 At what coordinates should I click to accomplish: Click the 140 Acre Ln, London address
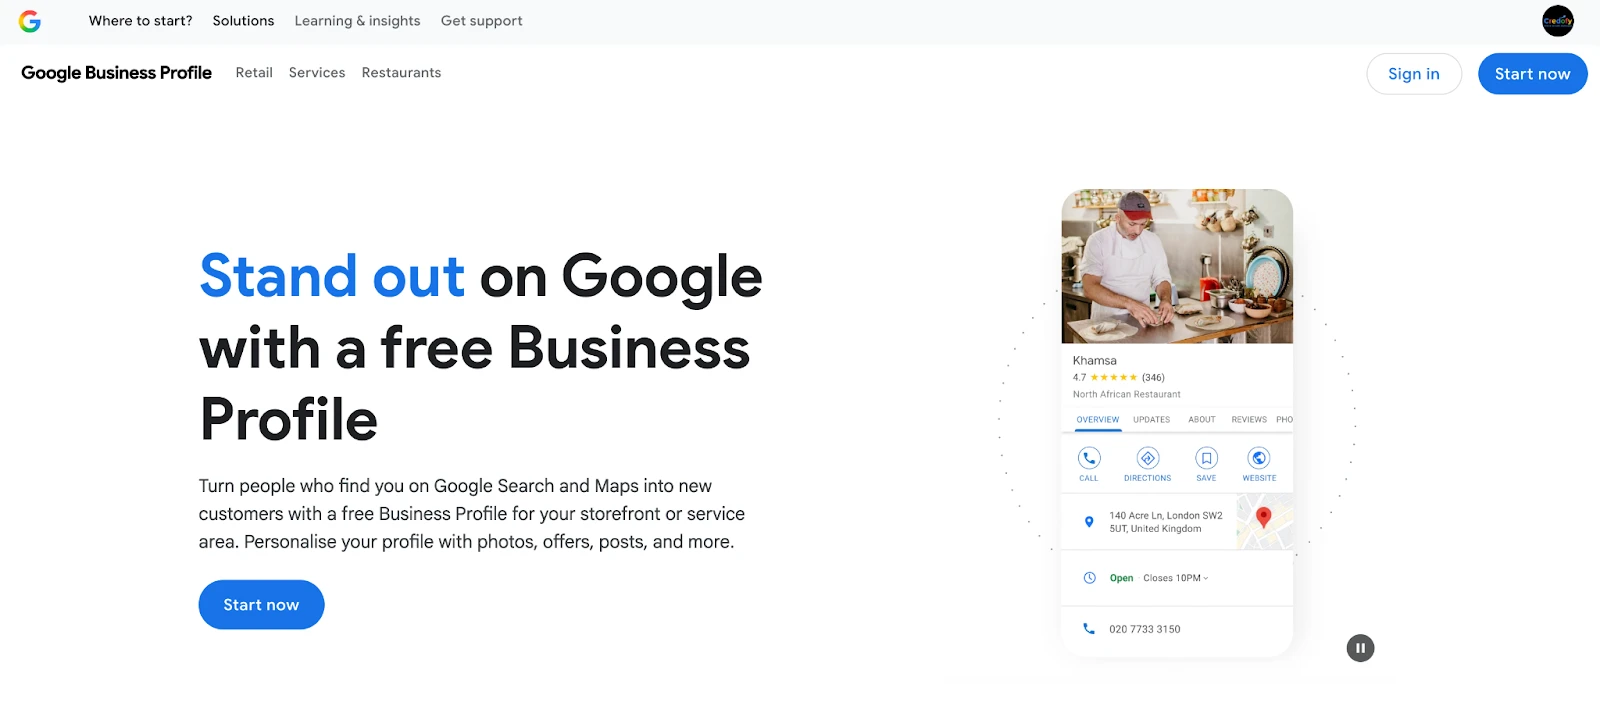pyautogui.click(x=1165, y=522)
